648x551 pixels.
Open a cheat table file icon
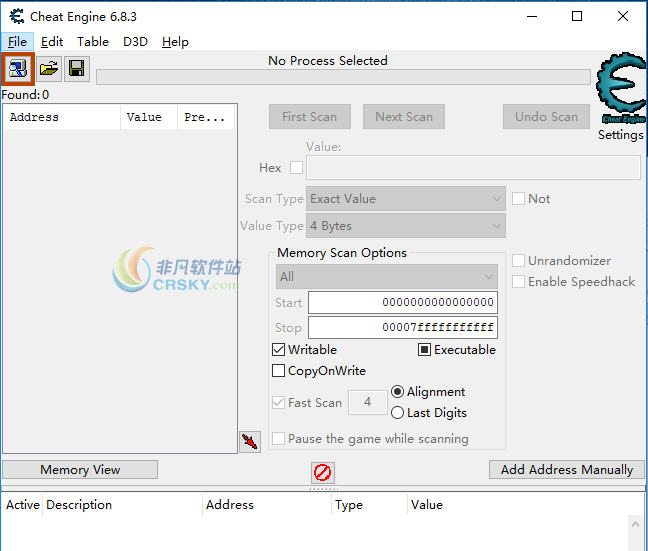(x=49, y=69)
